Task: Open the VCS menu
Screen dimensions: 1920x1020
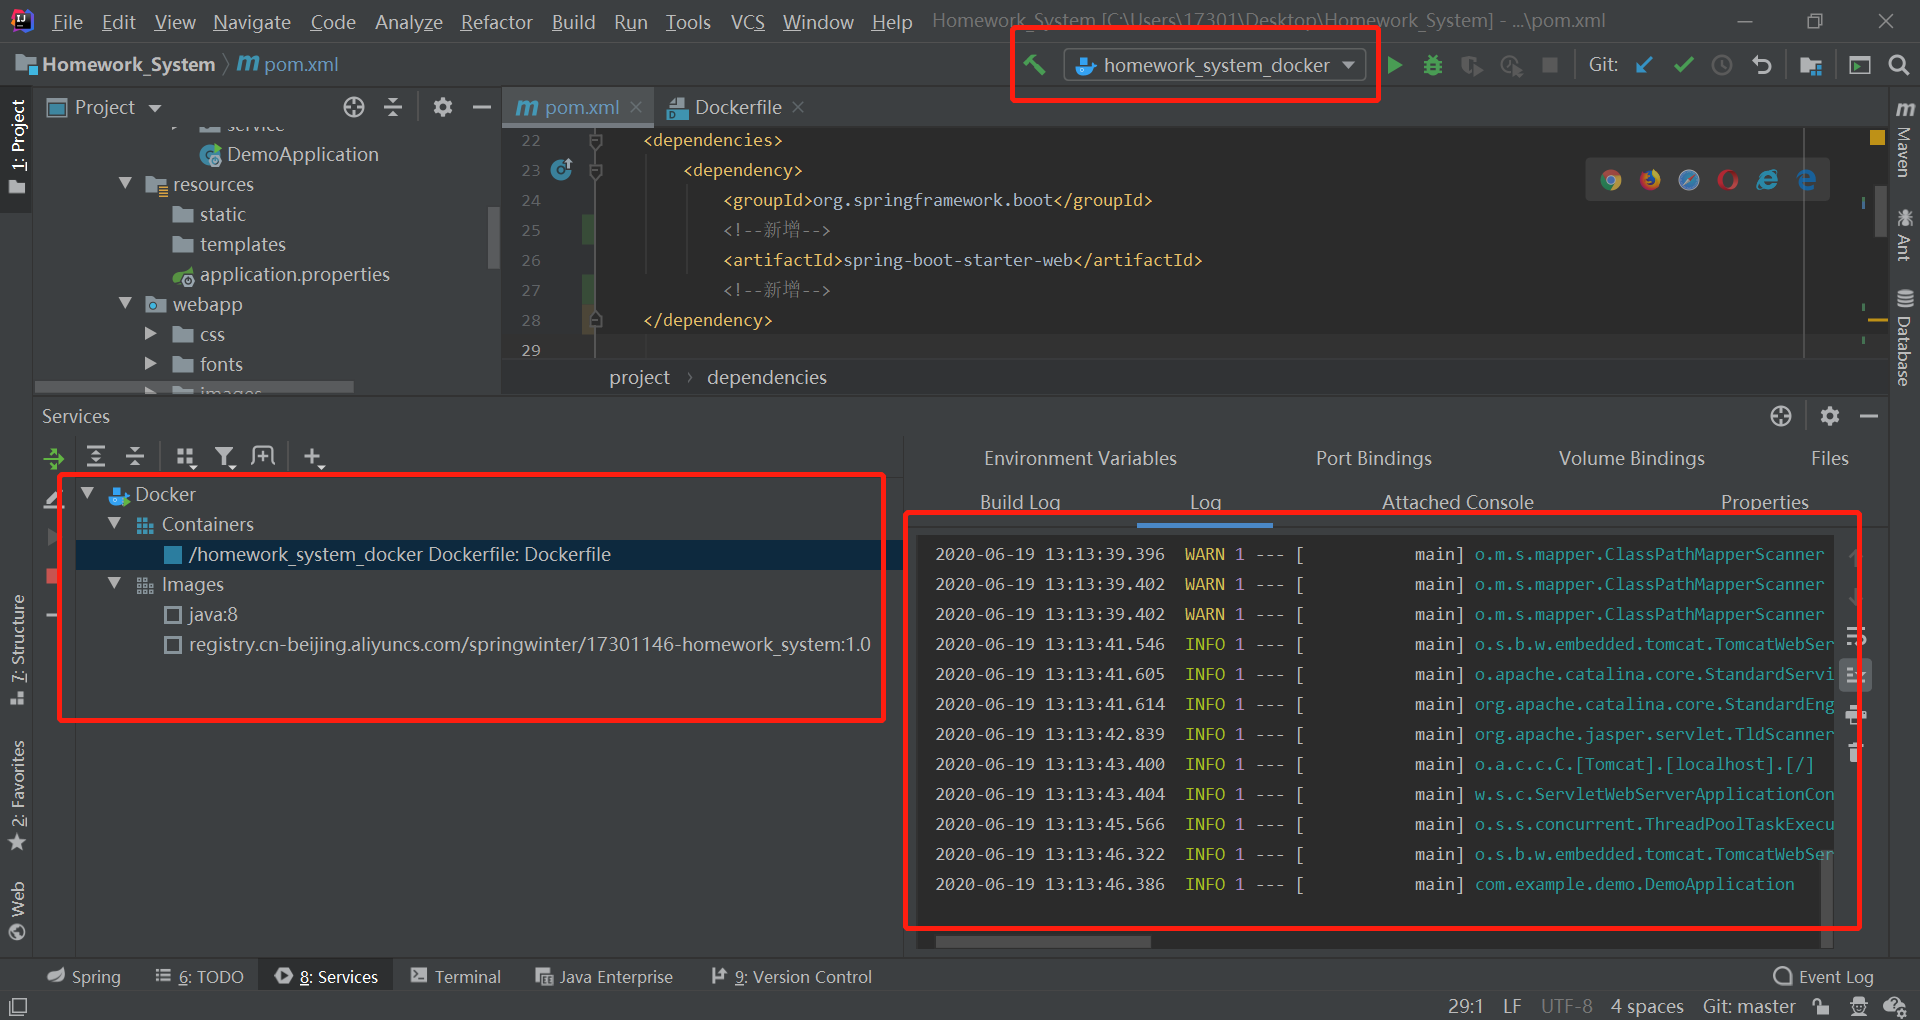Action: [x=747, y=21]
